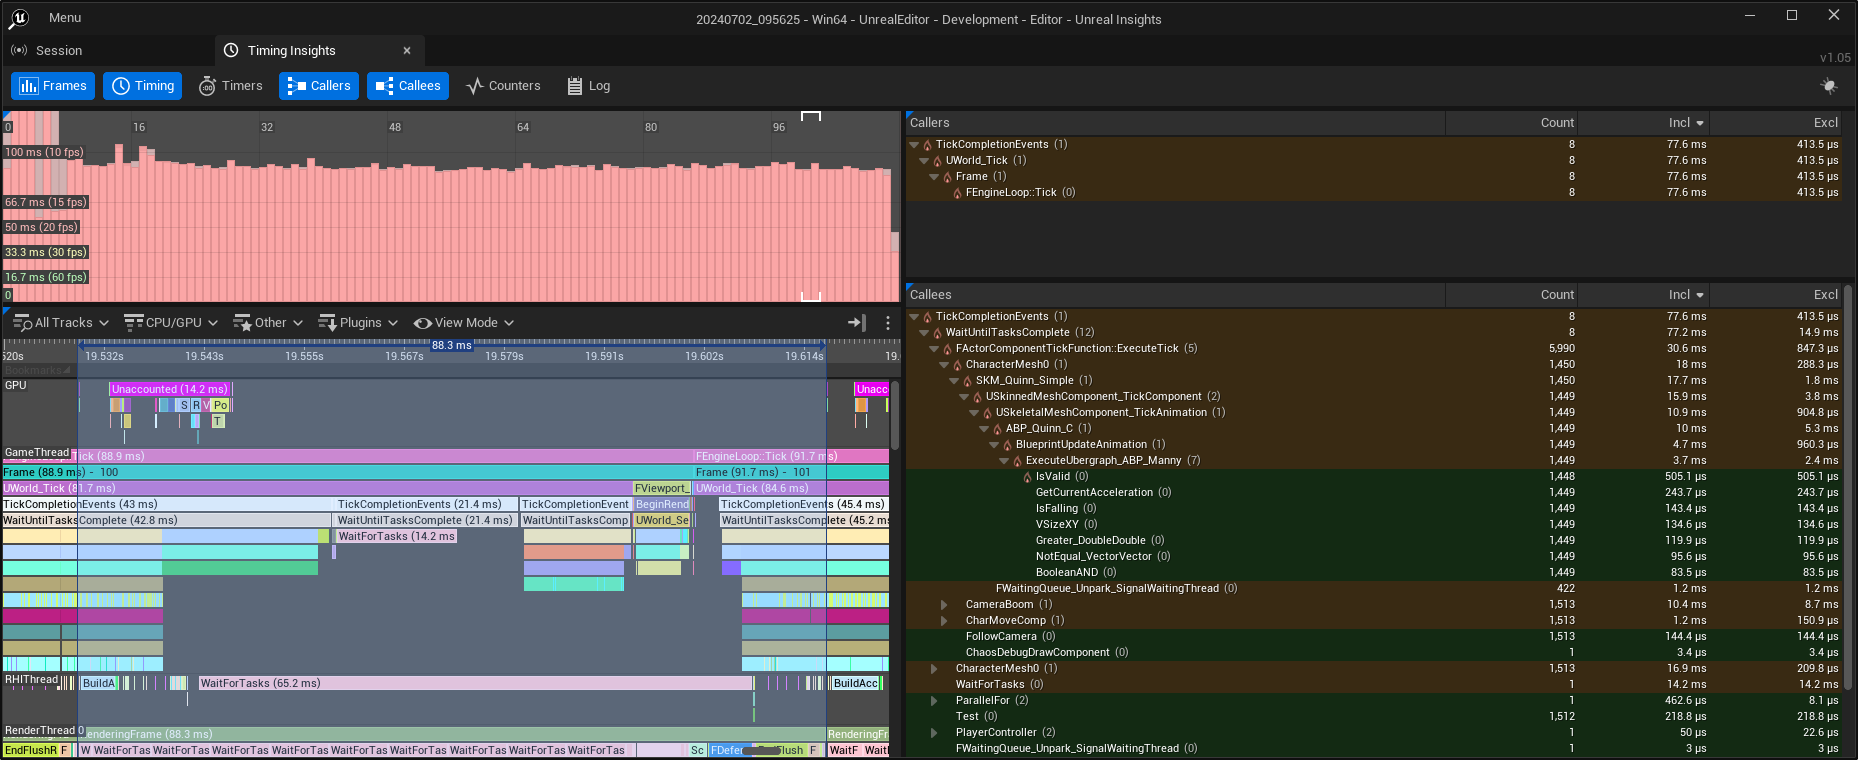Expand the CharMoveComp node
Viewport: 1858px width, 760px height.
[944, 621]
